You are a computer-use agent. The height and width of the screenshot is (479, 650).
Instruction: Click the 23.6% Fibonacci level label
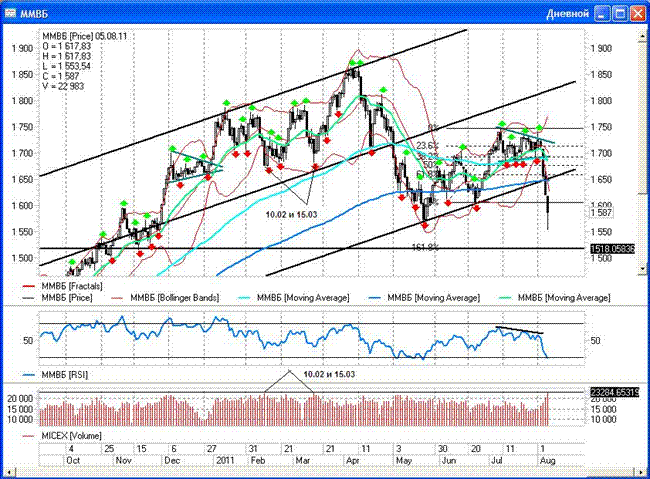pyautogui.click(x=427, y=146)
